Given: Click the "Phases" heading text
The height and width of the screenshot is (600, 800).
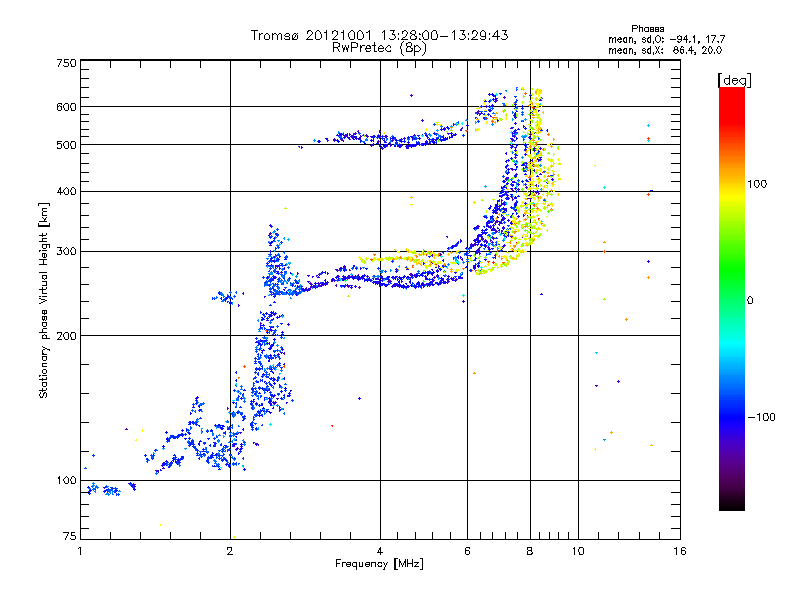Looking at the screenshot, I should pyautogui.click(x=647, y=29).
